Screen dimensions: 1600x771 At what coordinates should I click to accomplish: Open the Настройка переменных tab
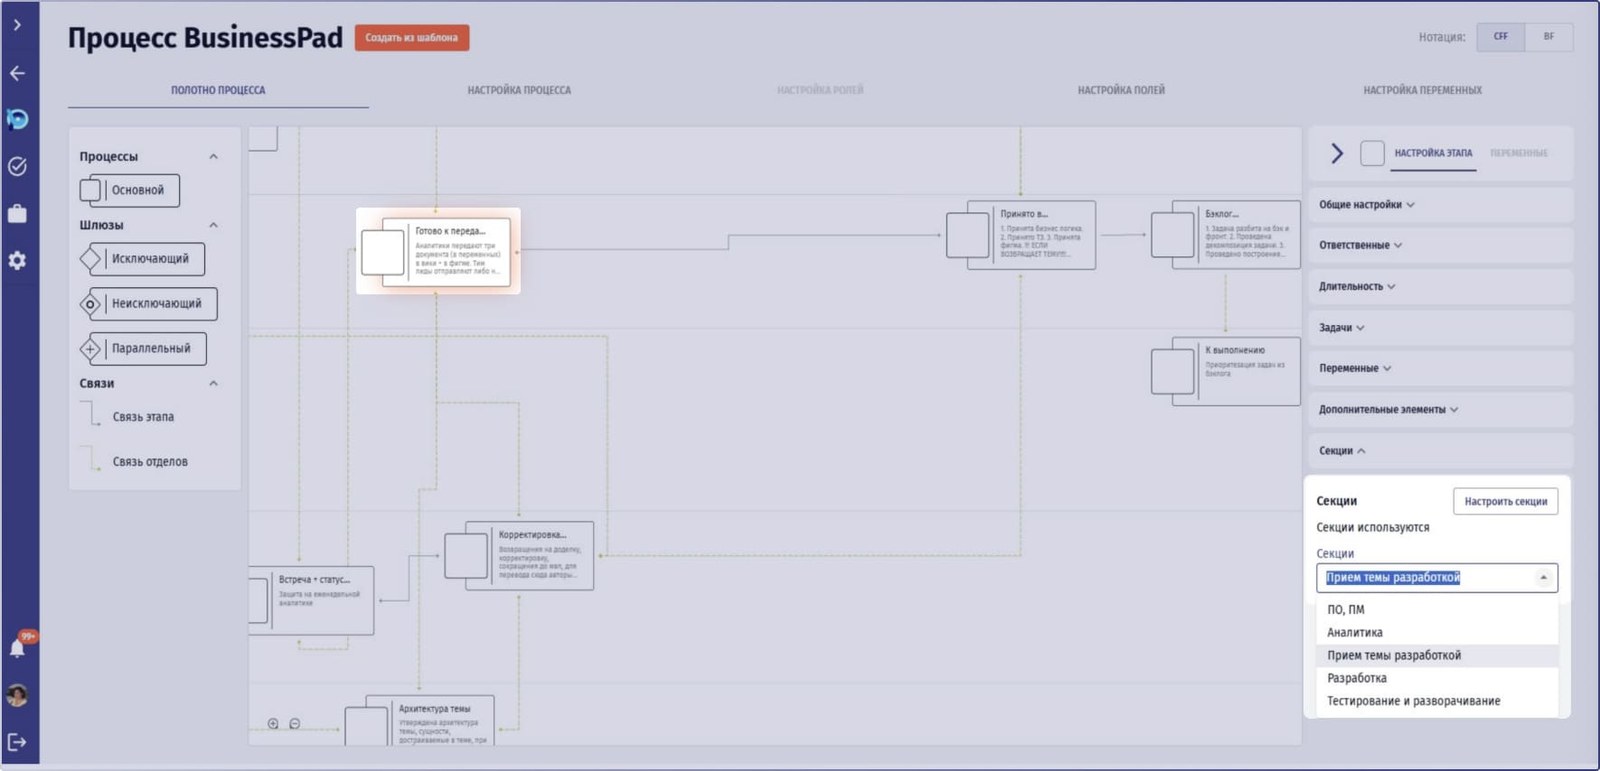click(x=1422, y=90)
